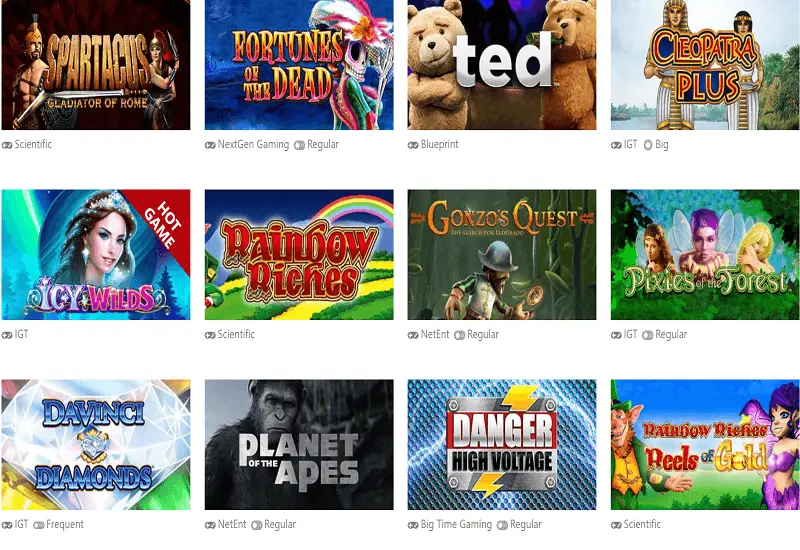Click the Big jackpot icon under Cleopatra Plus
The width and height of the screenshot is (800, 550).
point(648,145)
